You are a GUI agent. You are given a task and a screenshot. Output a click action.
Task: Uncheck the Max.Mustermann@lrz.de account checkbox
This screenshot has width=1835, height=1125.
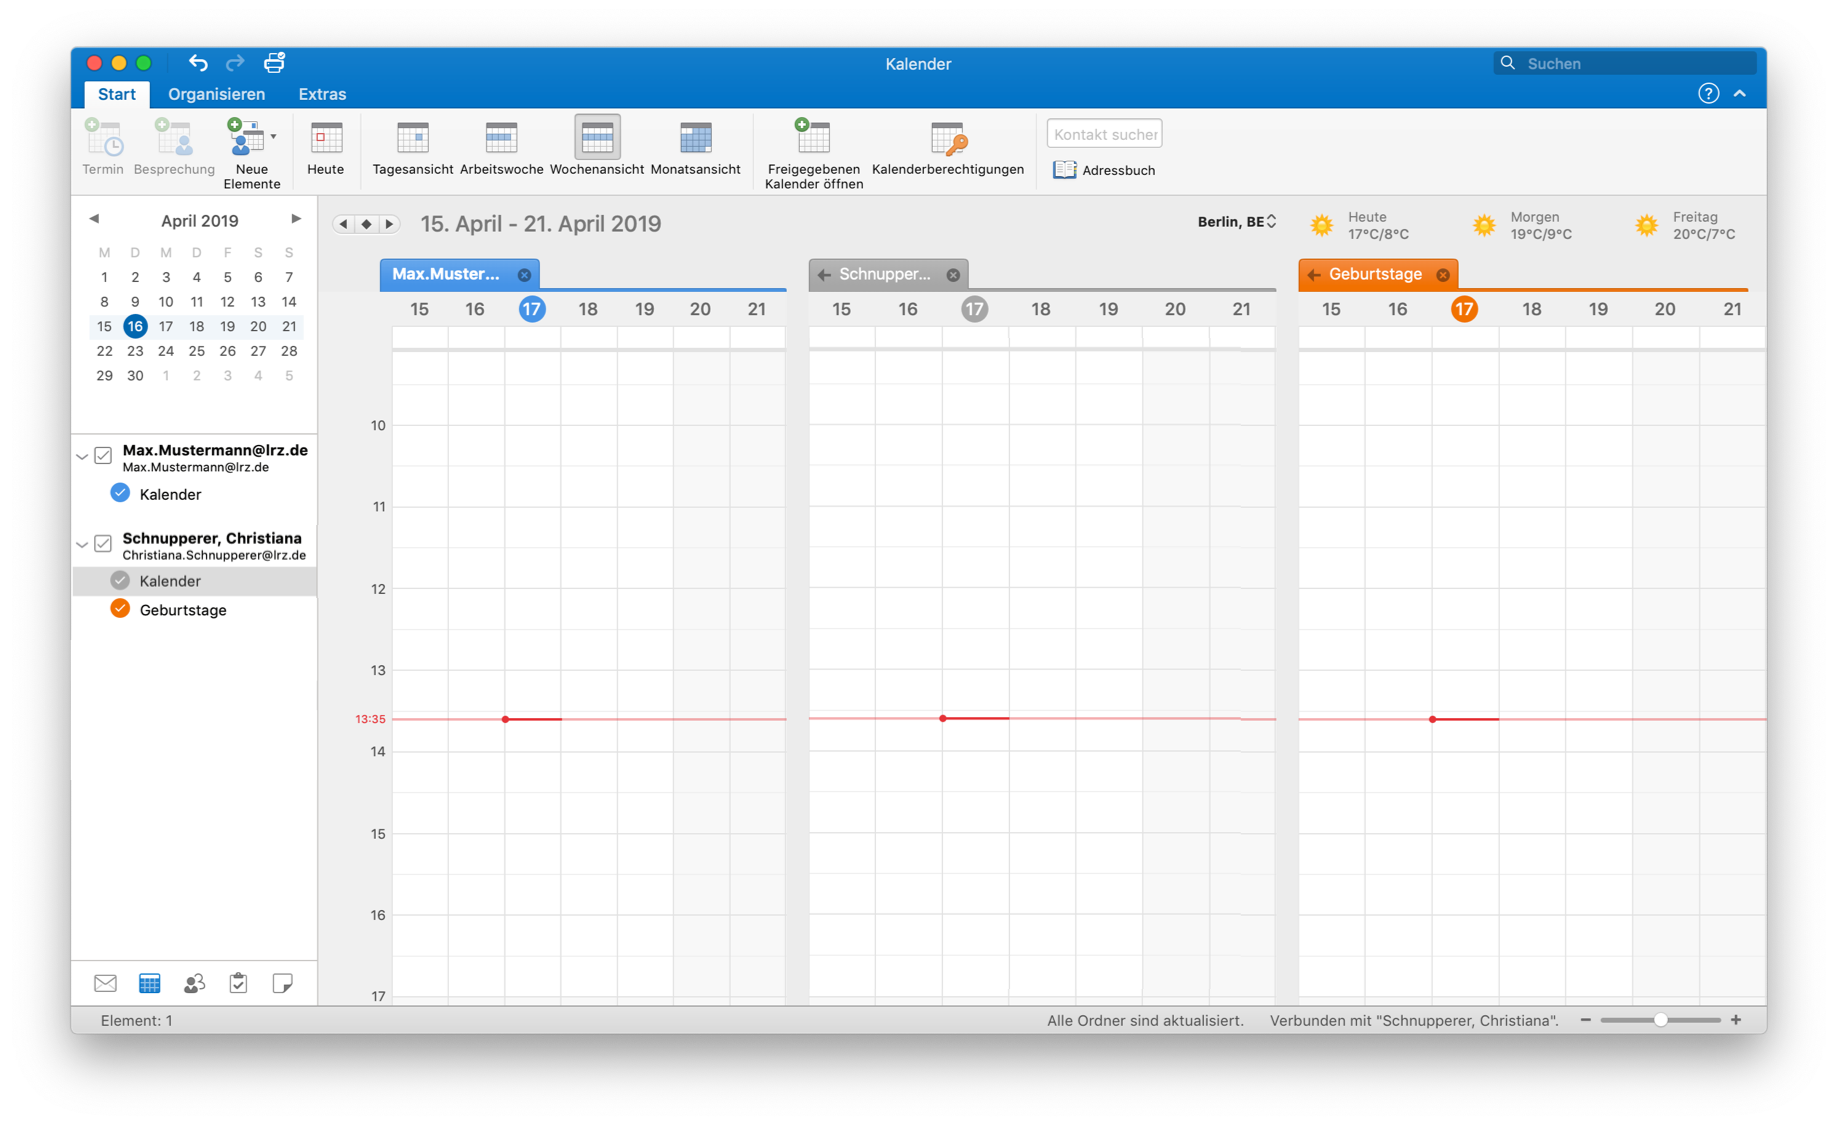103,456
